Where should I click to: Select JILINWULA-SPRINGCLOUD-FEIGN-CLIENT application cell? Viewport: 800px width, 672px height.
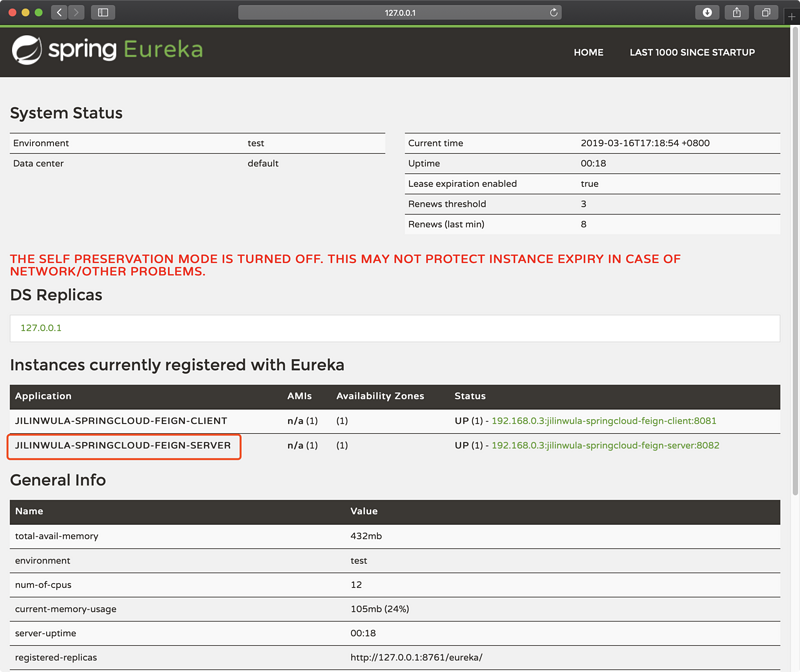[121, 421]
